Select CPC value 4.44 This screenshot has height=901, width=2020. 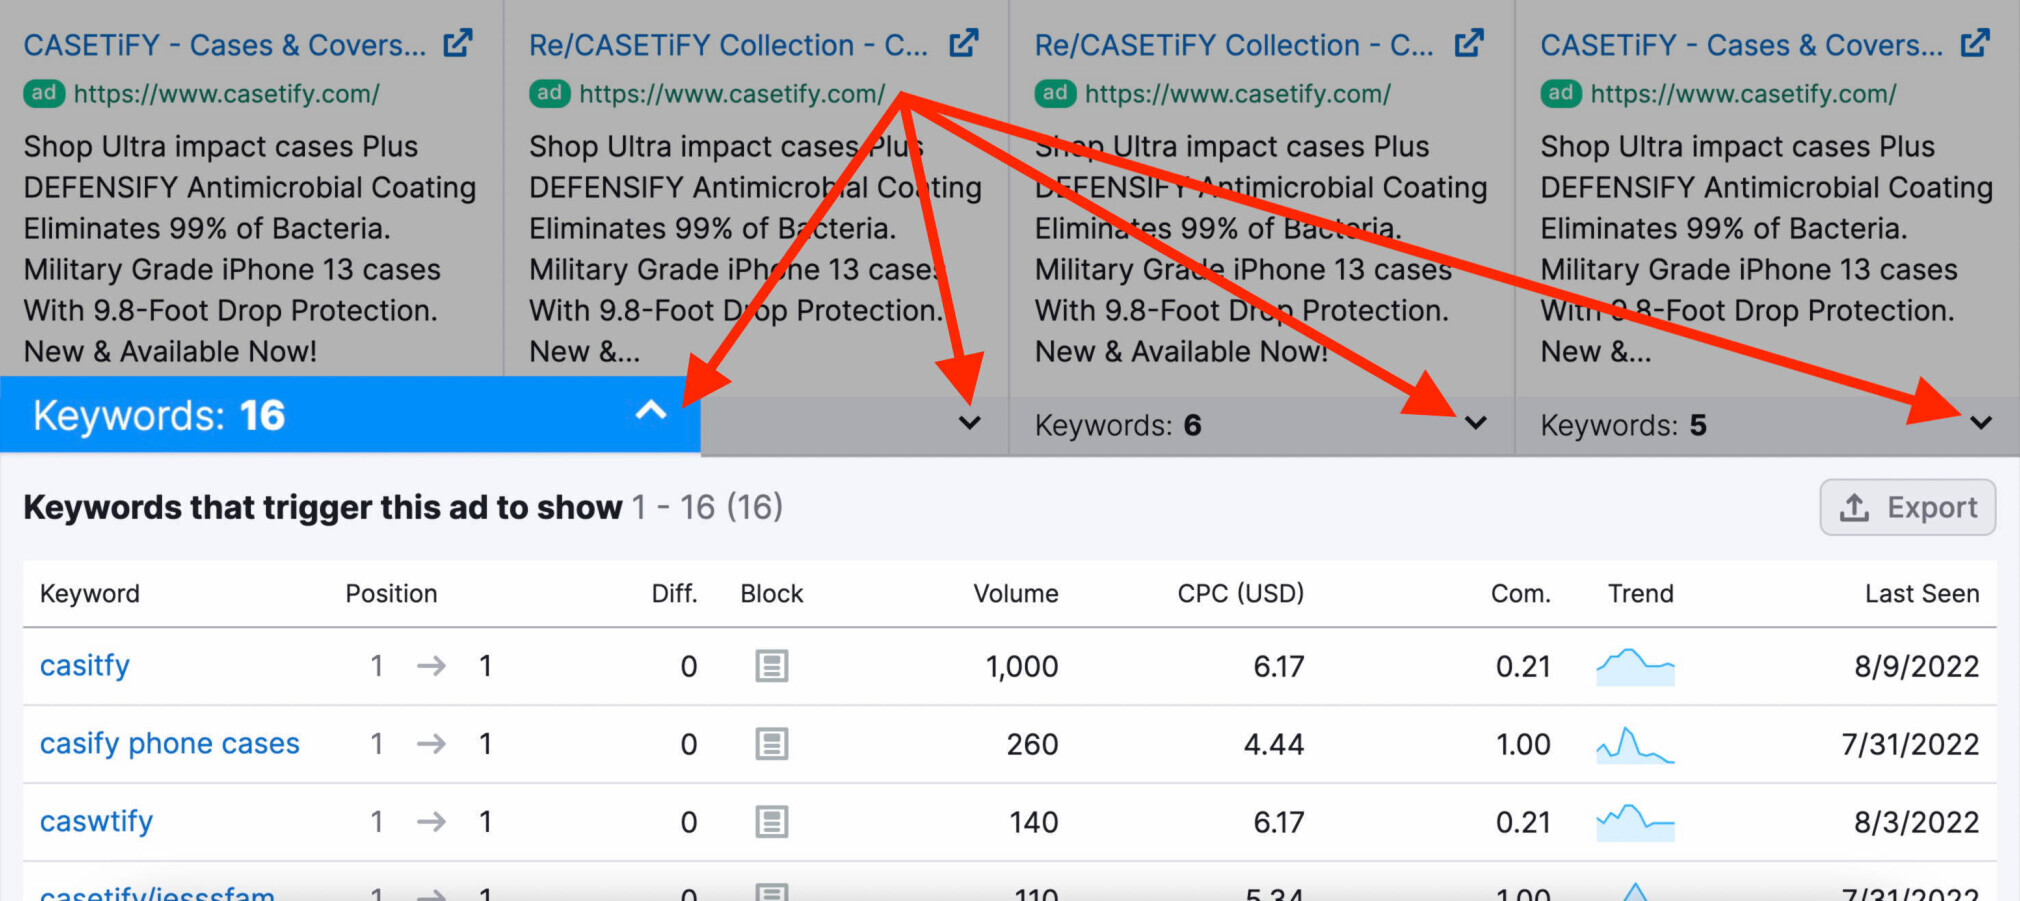click(1274, 744)
